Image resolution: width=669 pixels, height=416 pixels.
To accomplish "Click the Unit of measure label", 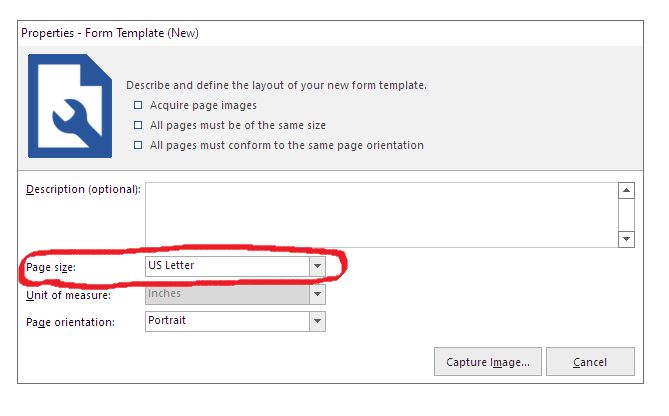I will 68,295.
